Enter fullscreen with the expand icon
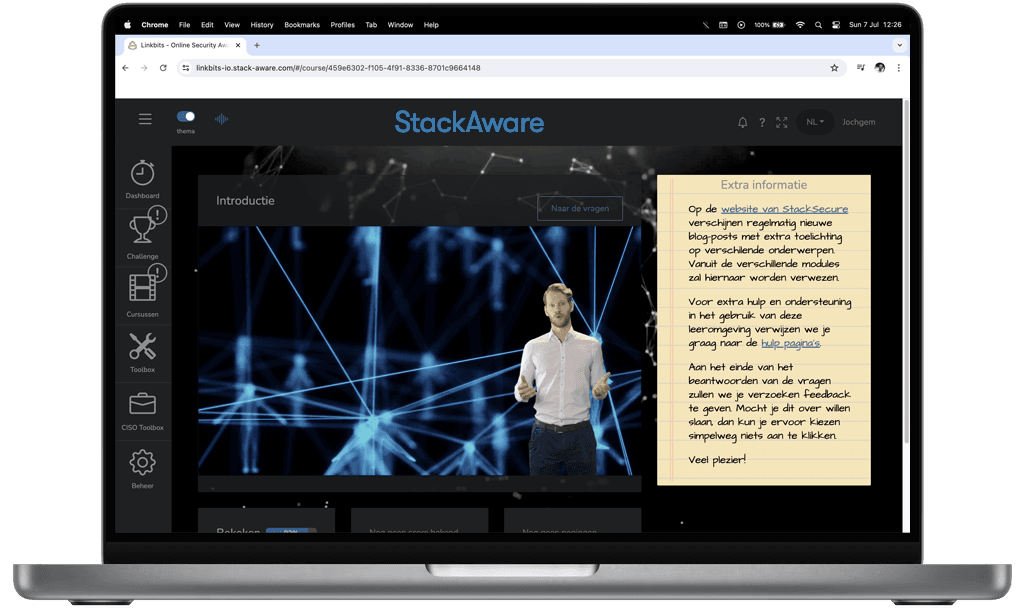The image size is (1024, 608). tap(782, 122)
